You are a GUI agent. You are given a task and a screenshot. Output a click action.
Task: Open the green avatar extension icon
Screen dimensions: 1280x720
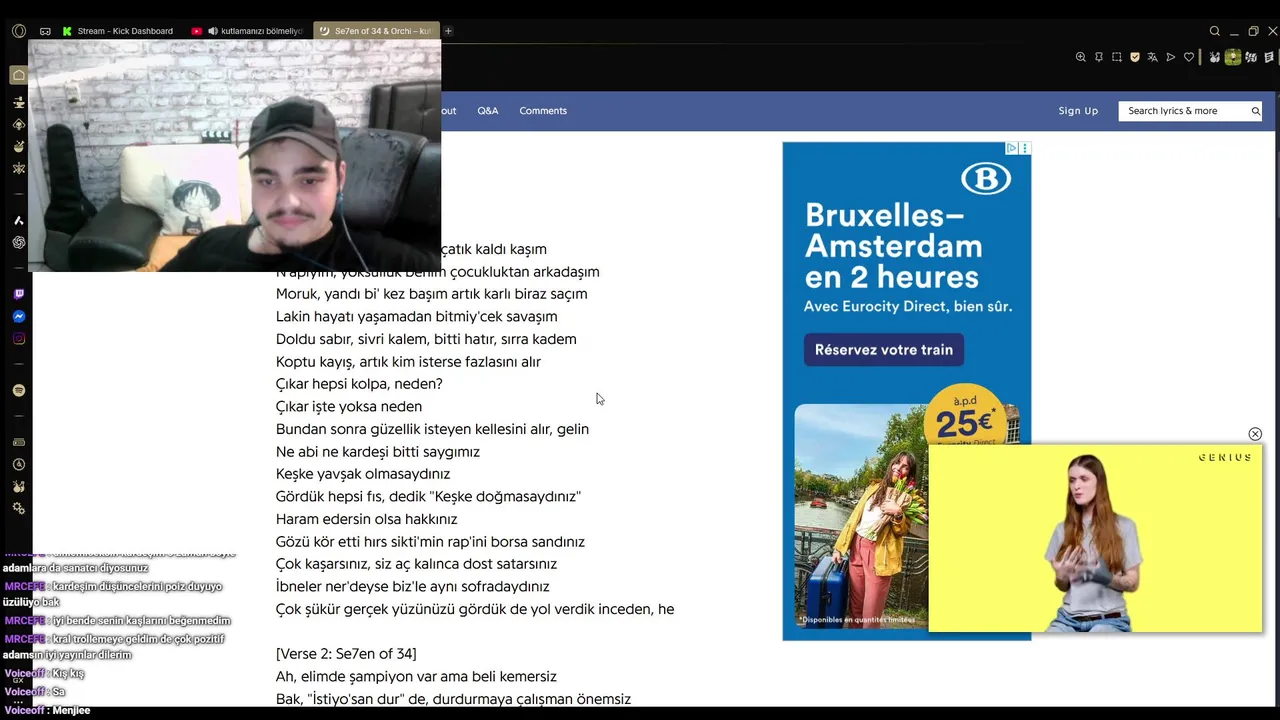tap(1233, 57)
